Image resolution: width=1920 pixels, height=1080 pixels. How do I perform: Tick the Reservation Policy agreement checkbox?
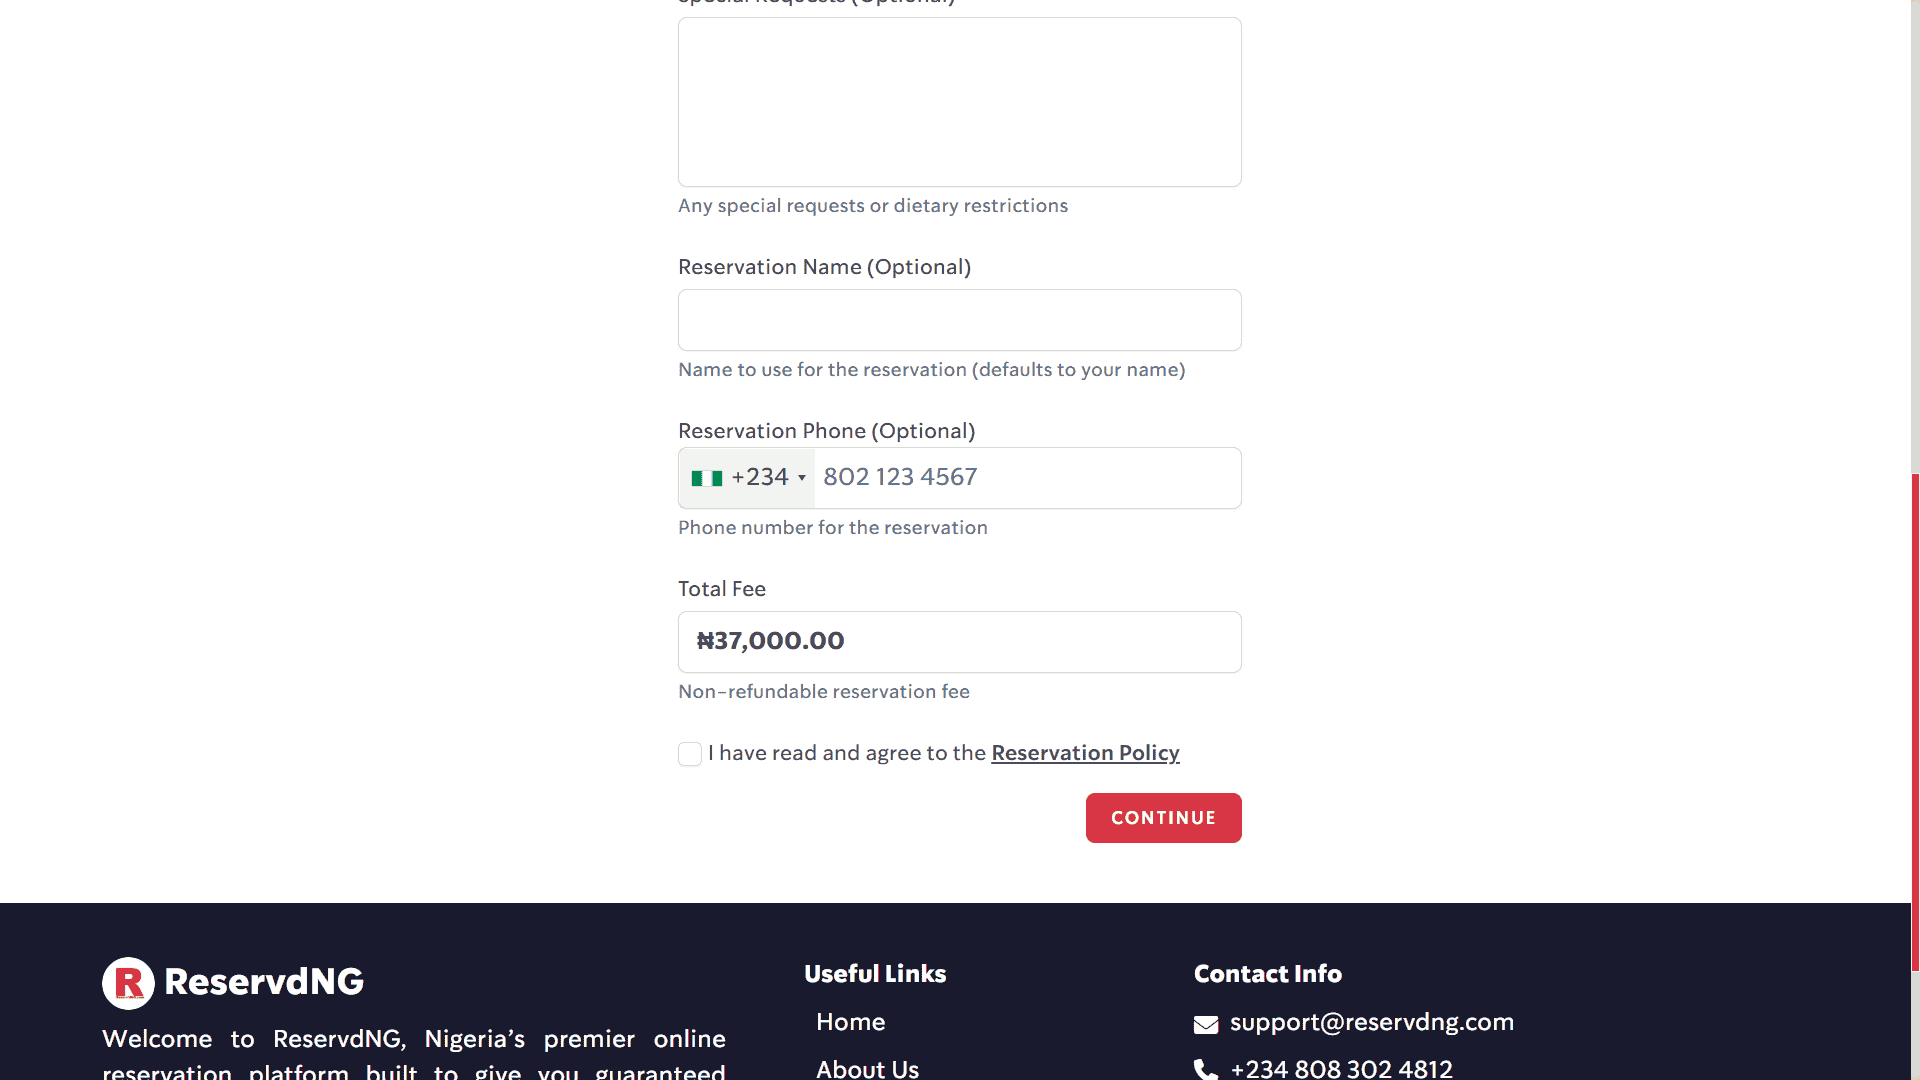pos(690,754)
